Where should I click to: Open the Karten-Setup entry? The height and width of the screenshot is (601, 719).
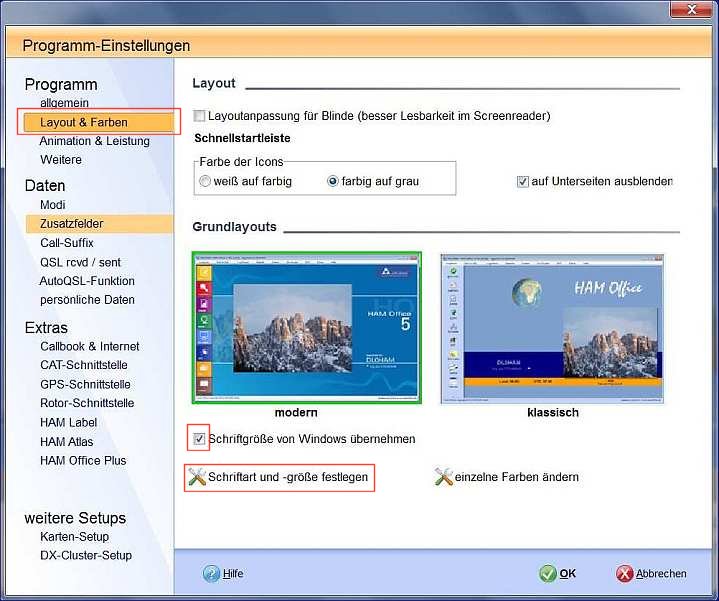point(75,536)
